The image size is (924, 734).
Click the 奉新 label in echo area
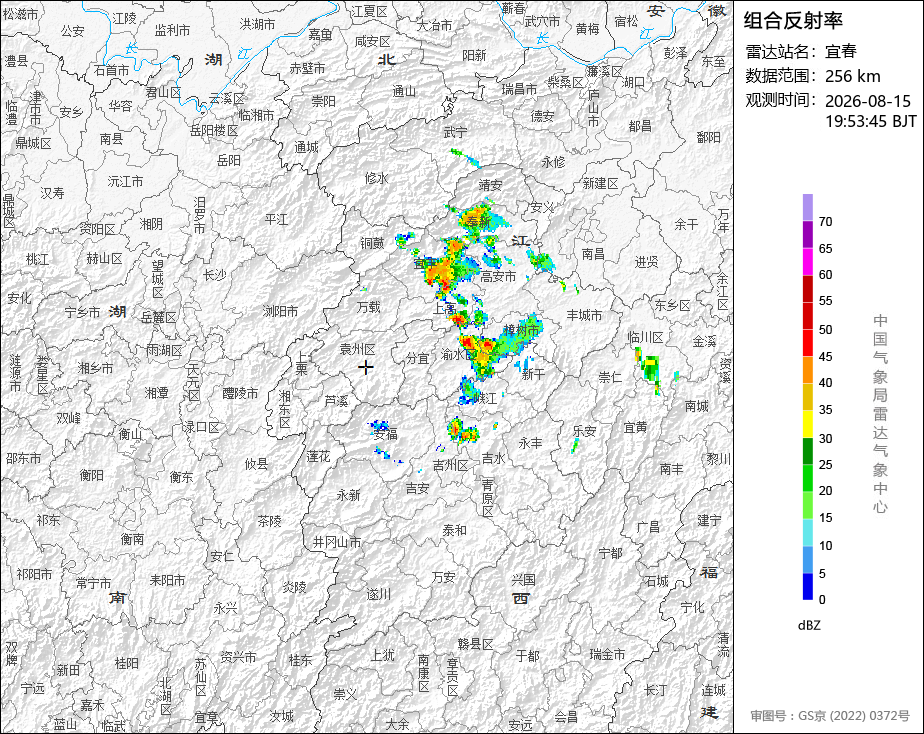tap(478, 221)
